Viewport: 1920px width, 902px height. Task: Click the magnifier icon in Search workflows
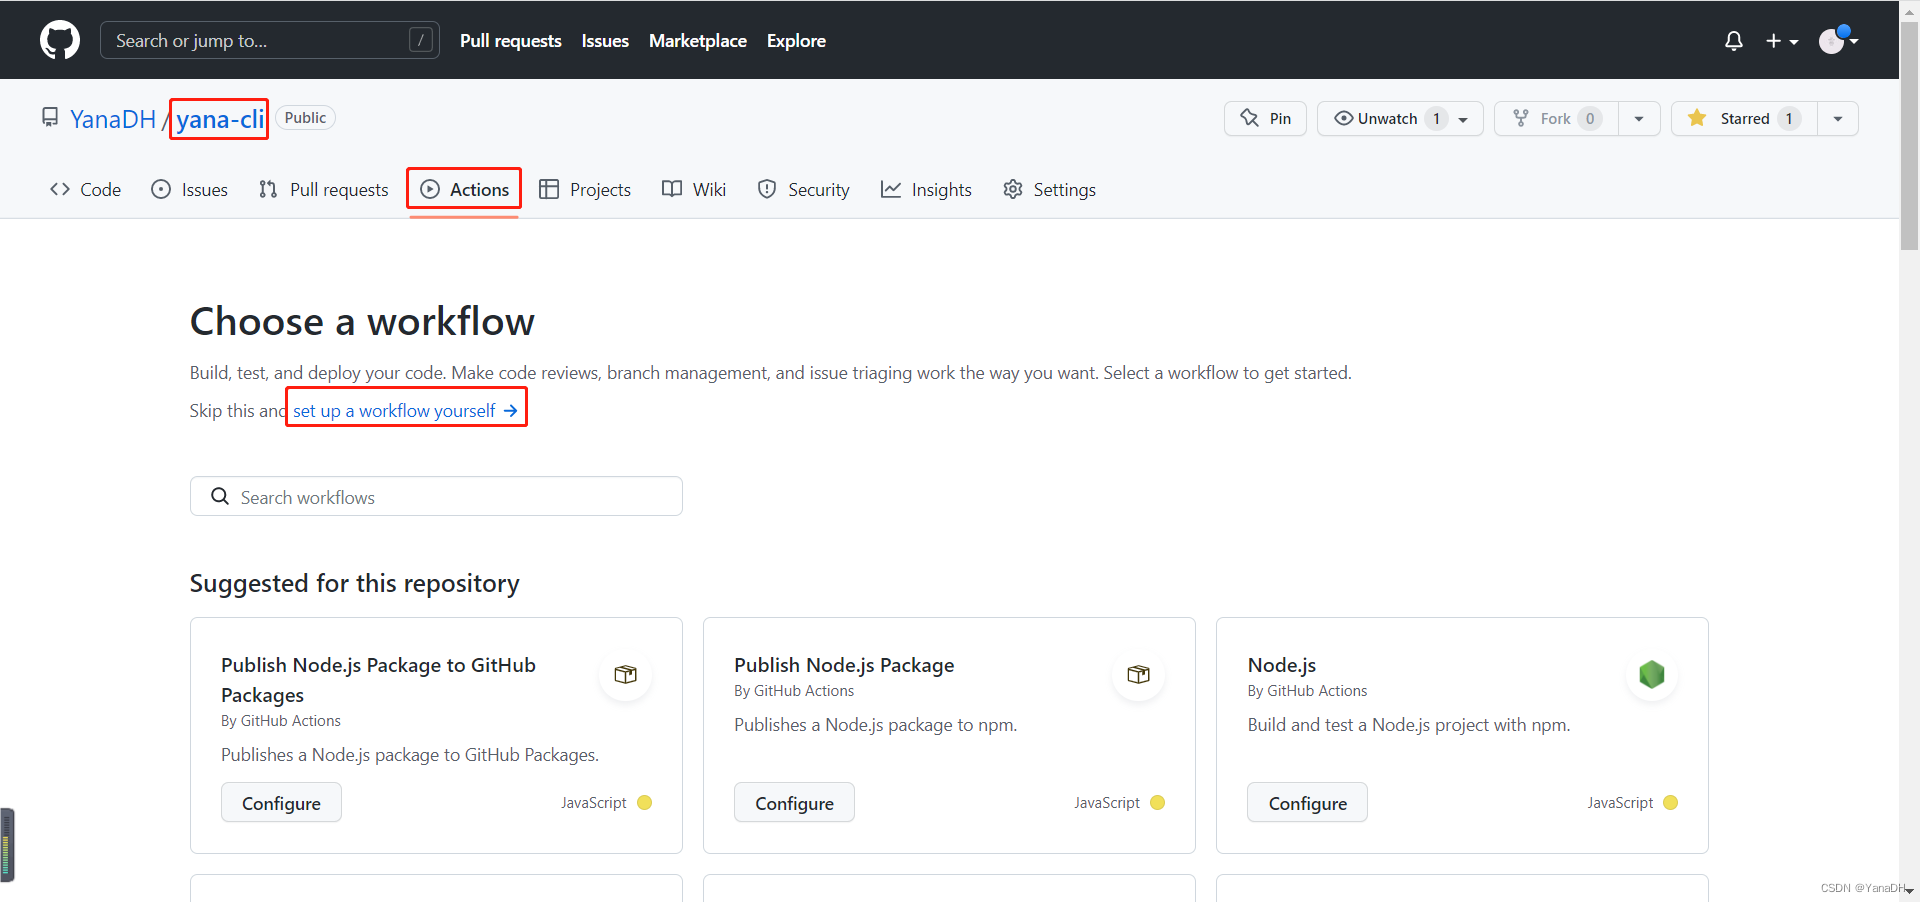coord(220,496)
